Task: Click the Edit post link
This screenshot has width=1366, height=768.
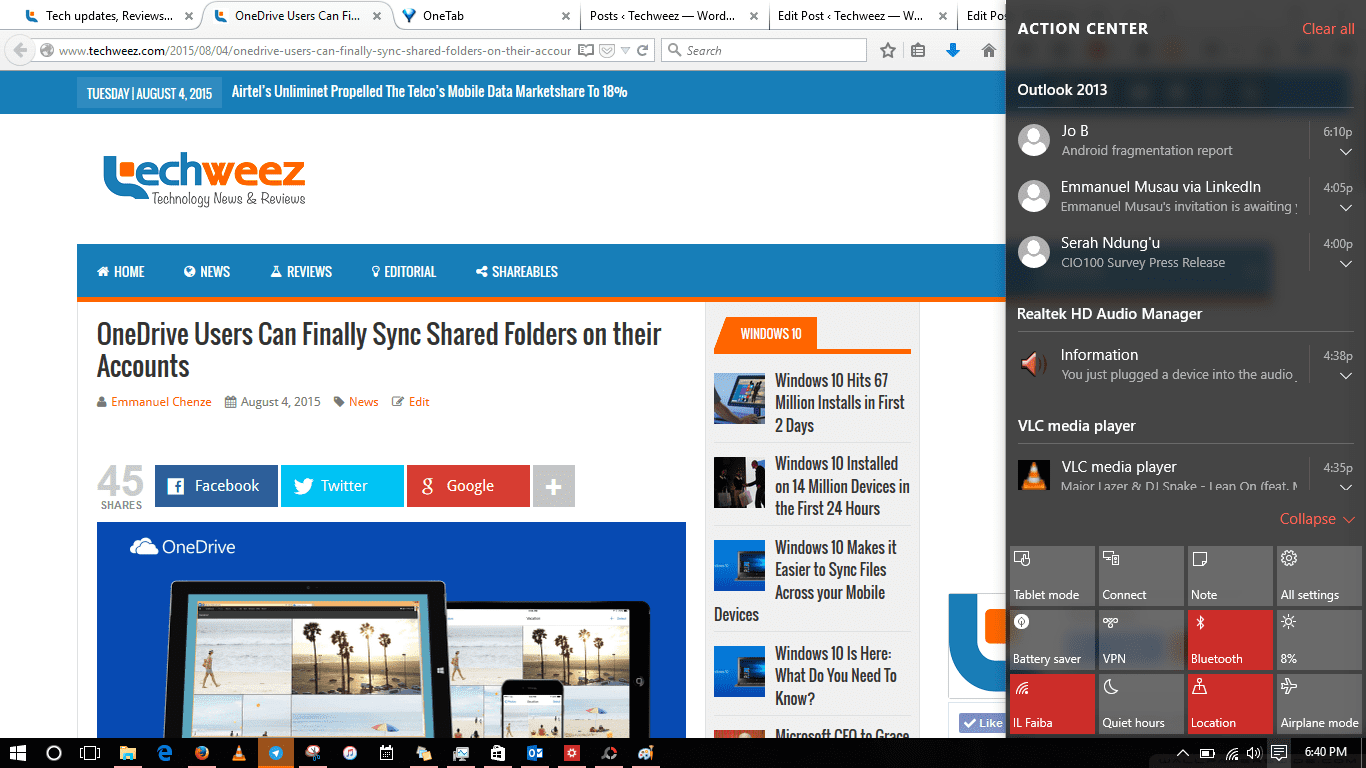Action: click(x=419, y=402)
